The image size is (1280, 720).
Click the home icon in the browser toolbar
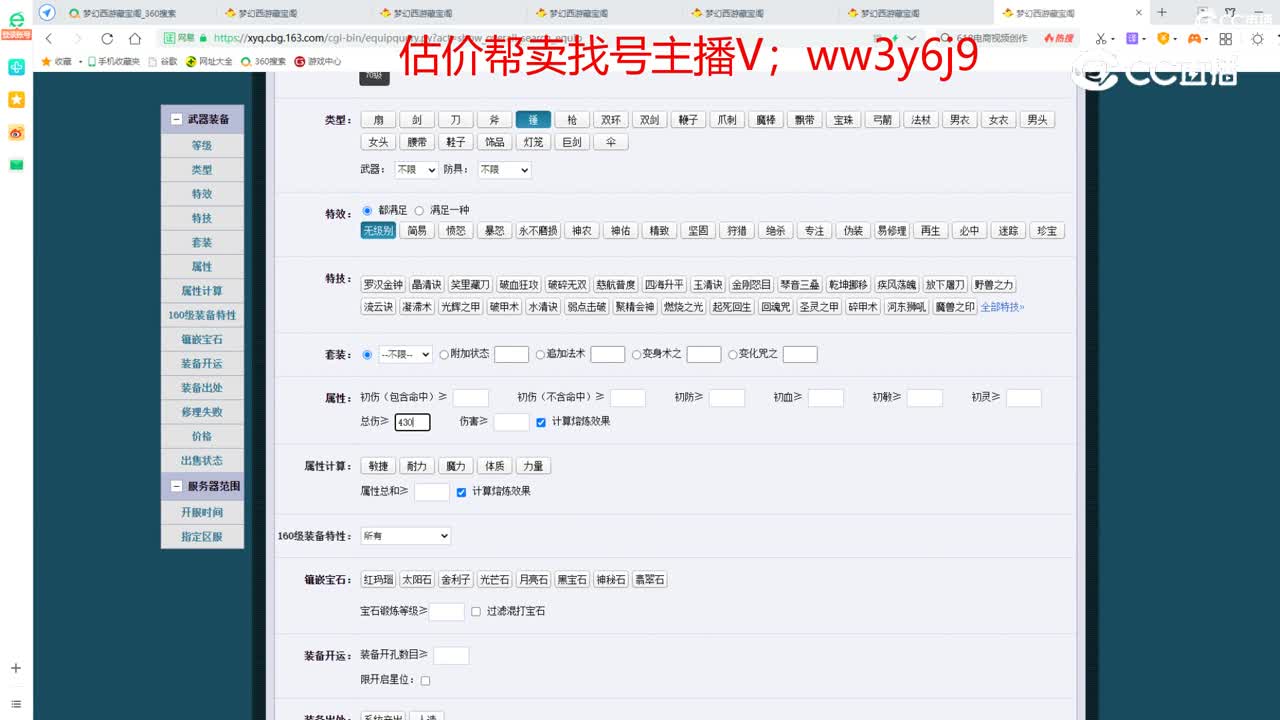coord(135,39)
